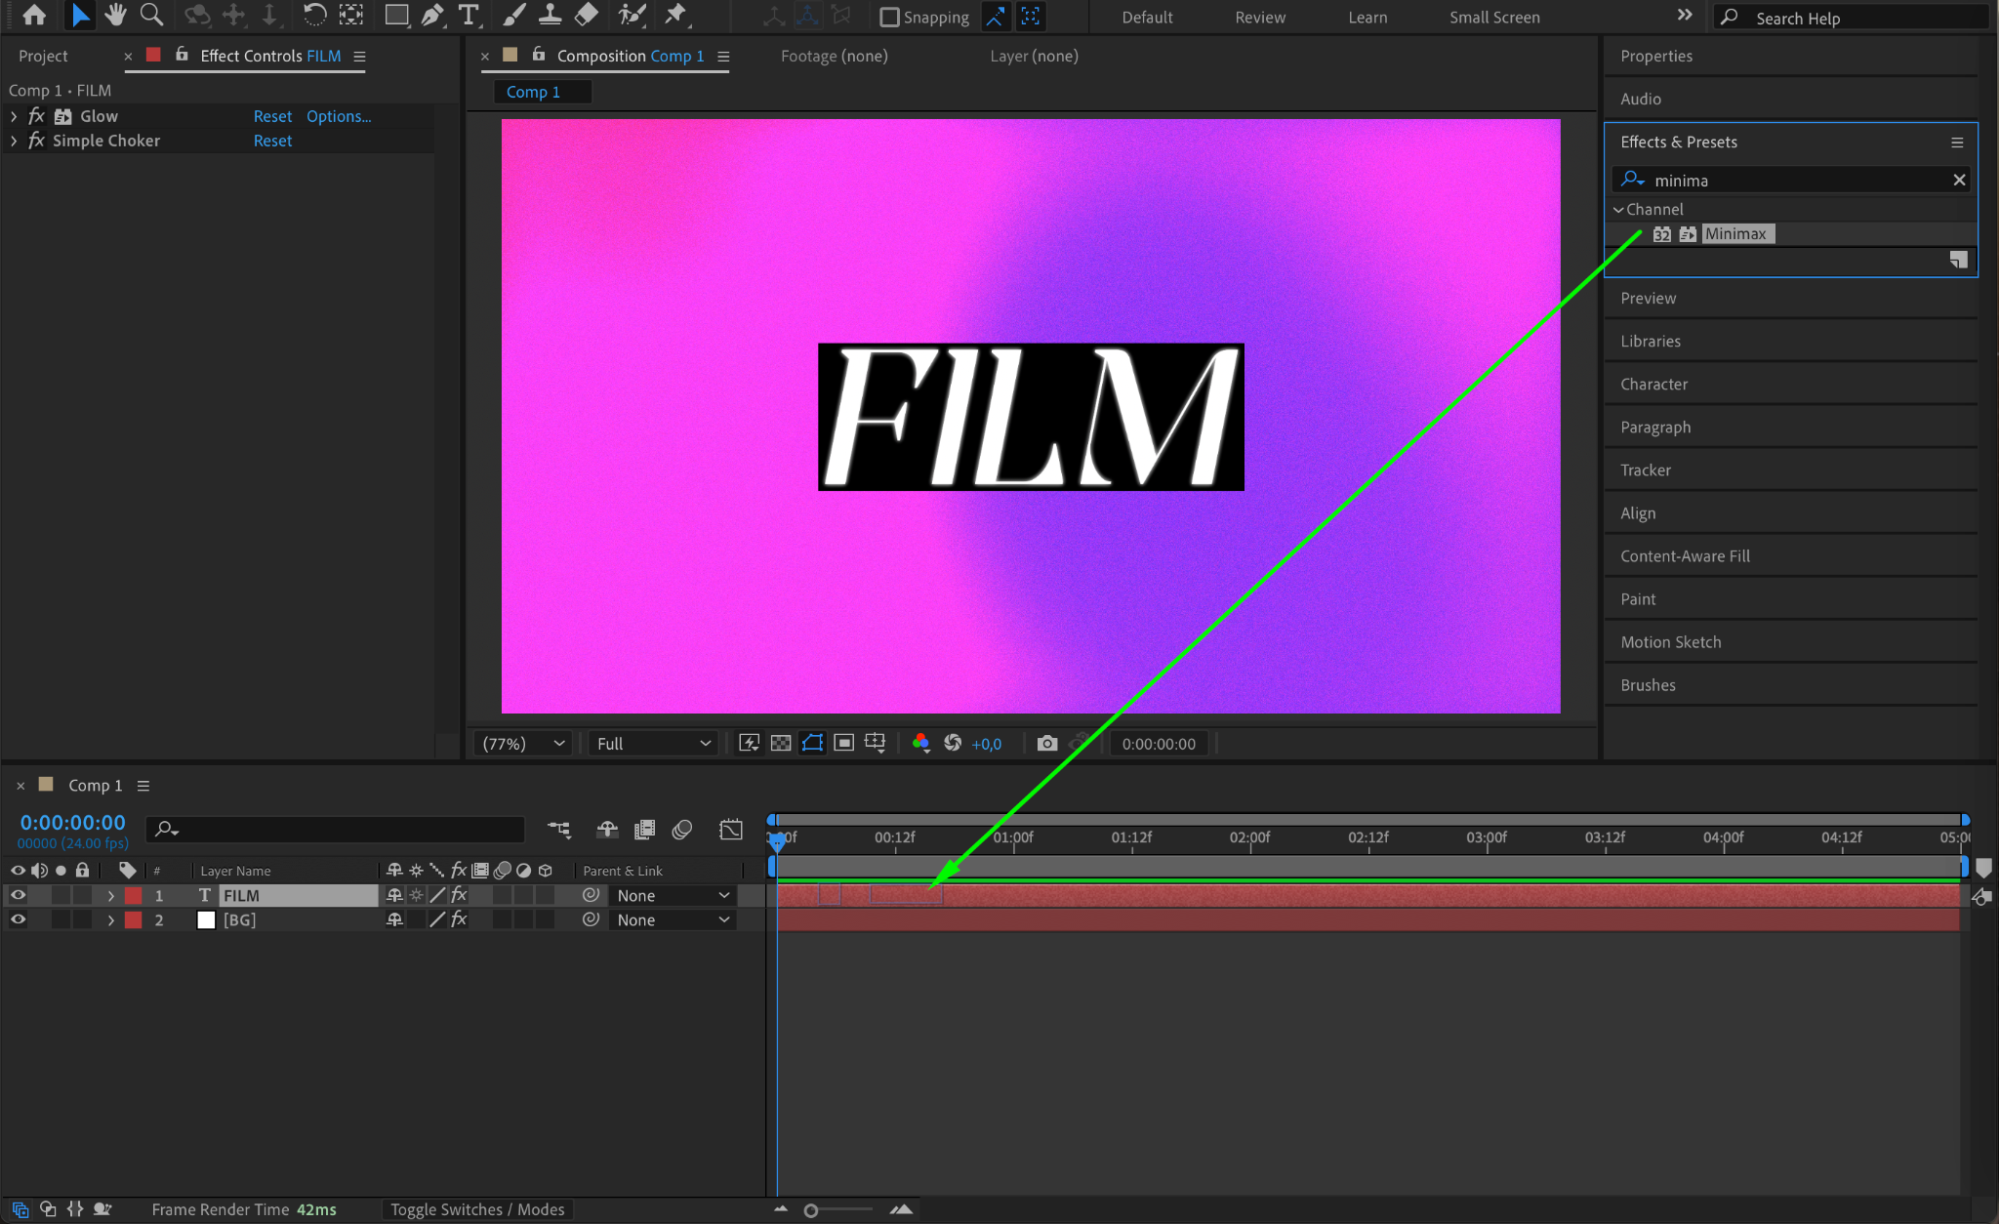Select the Minimax effect preset

tap(1736, 234)
